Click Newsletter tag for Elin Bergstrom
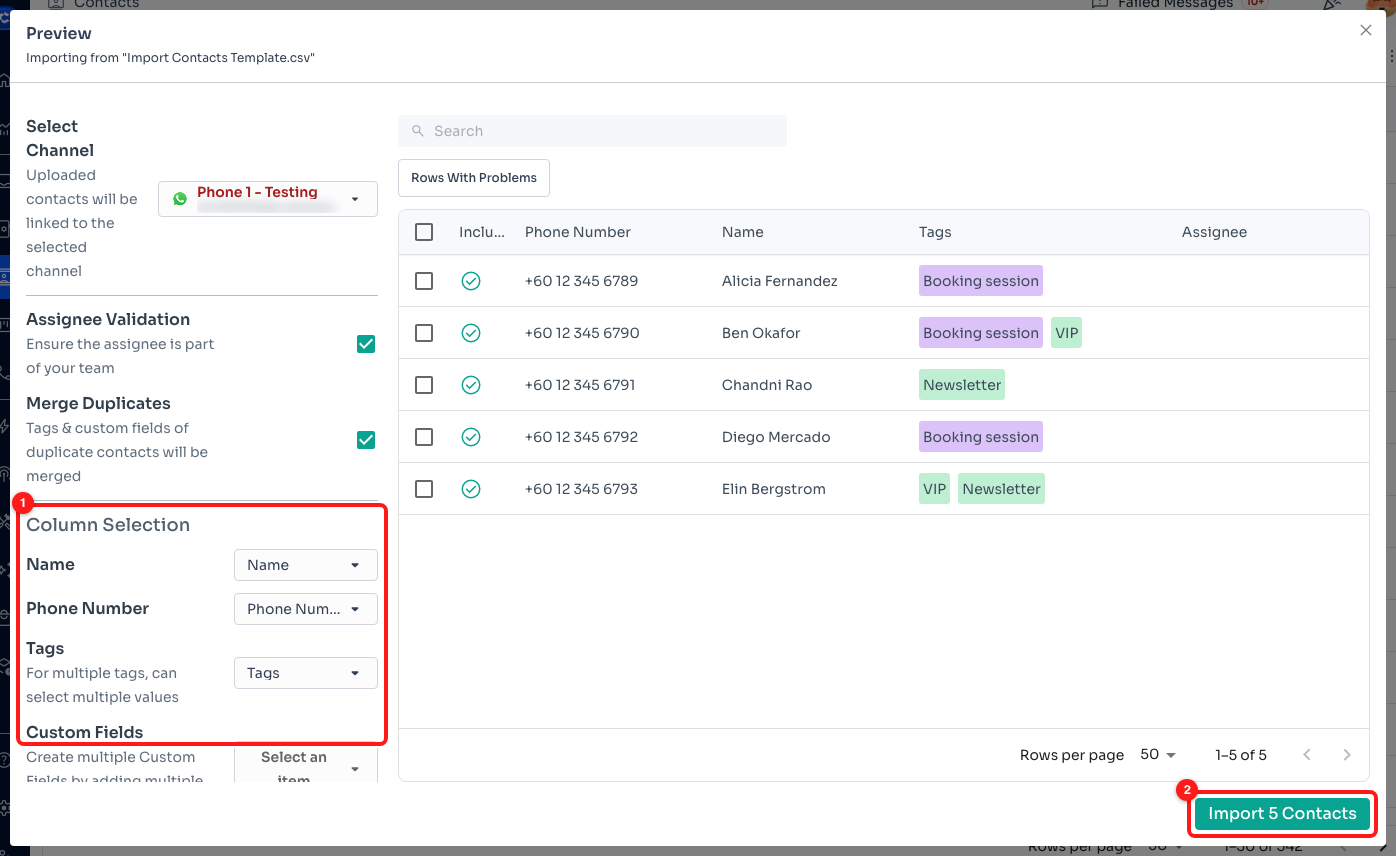The image size is (1396, 856). coord(1001,489)
